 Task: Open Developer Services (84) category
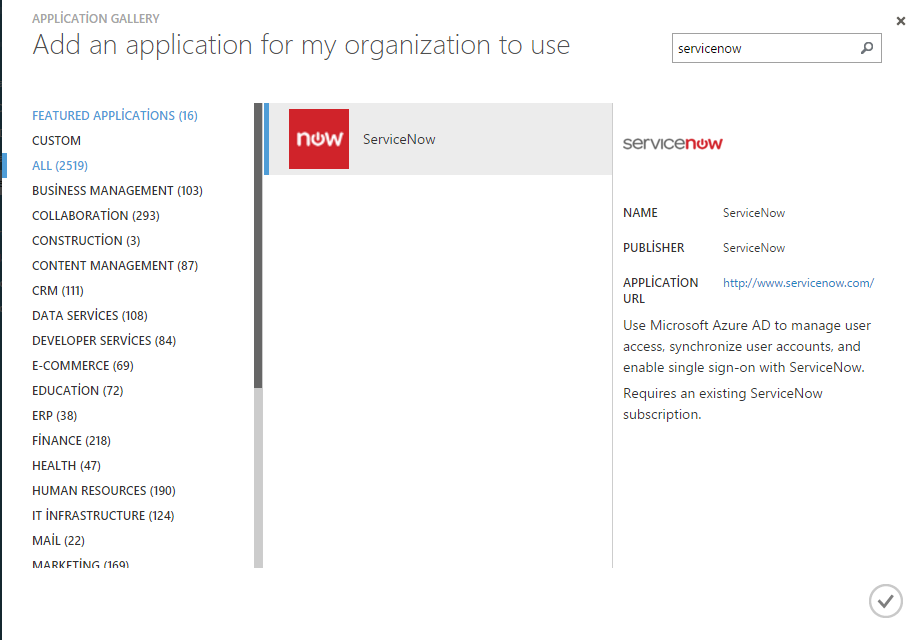tap(104, 341)
